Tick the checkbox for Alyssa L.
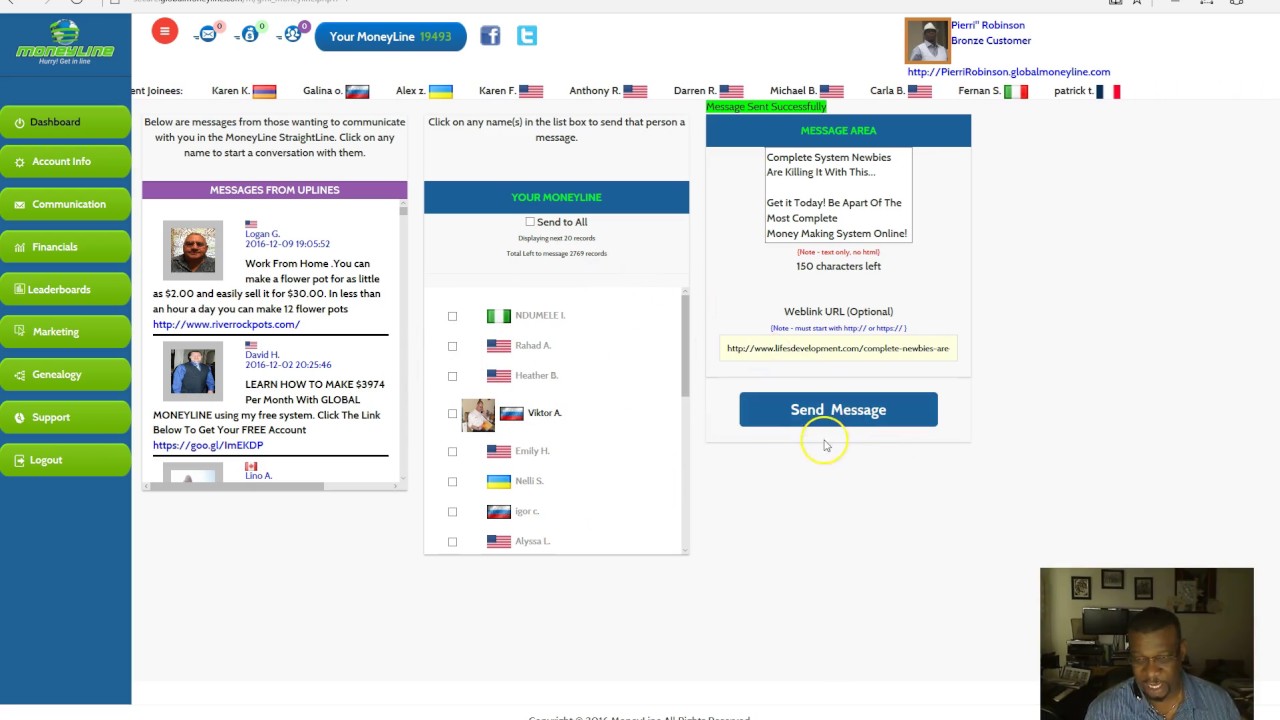 (x=452, y=542)
